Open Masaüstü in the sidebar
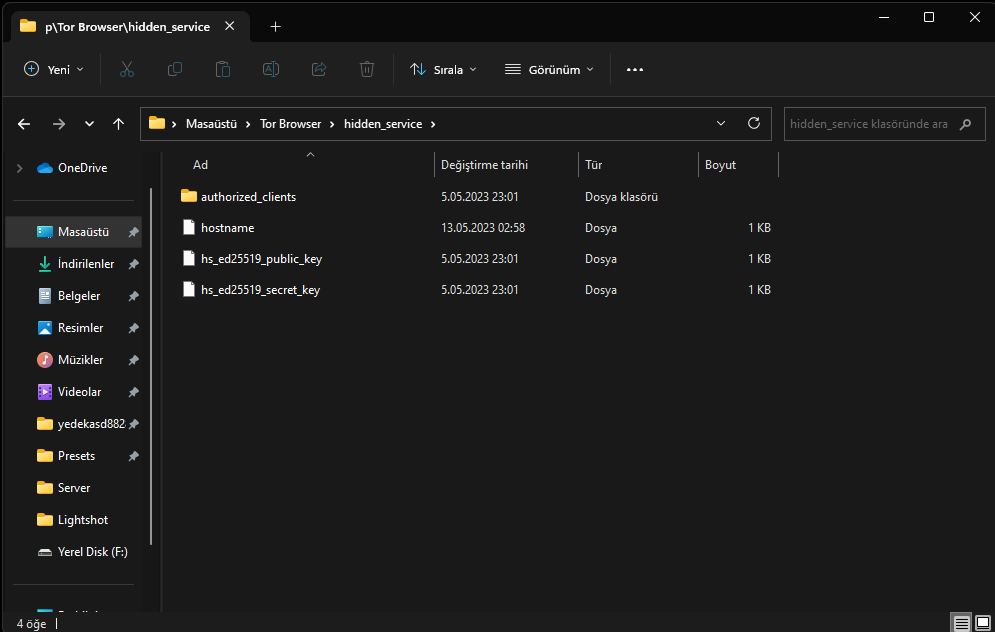 [x=83, y=232]
